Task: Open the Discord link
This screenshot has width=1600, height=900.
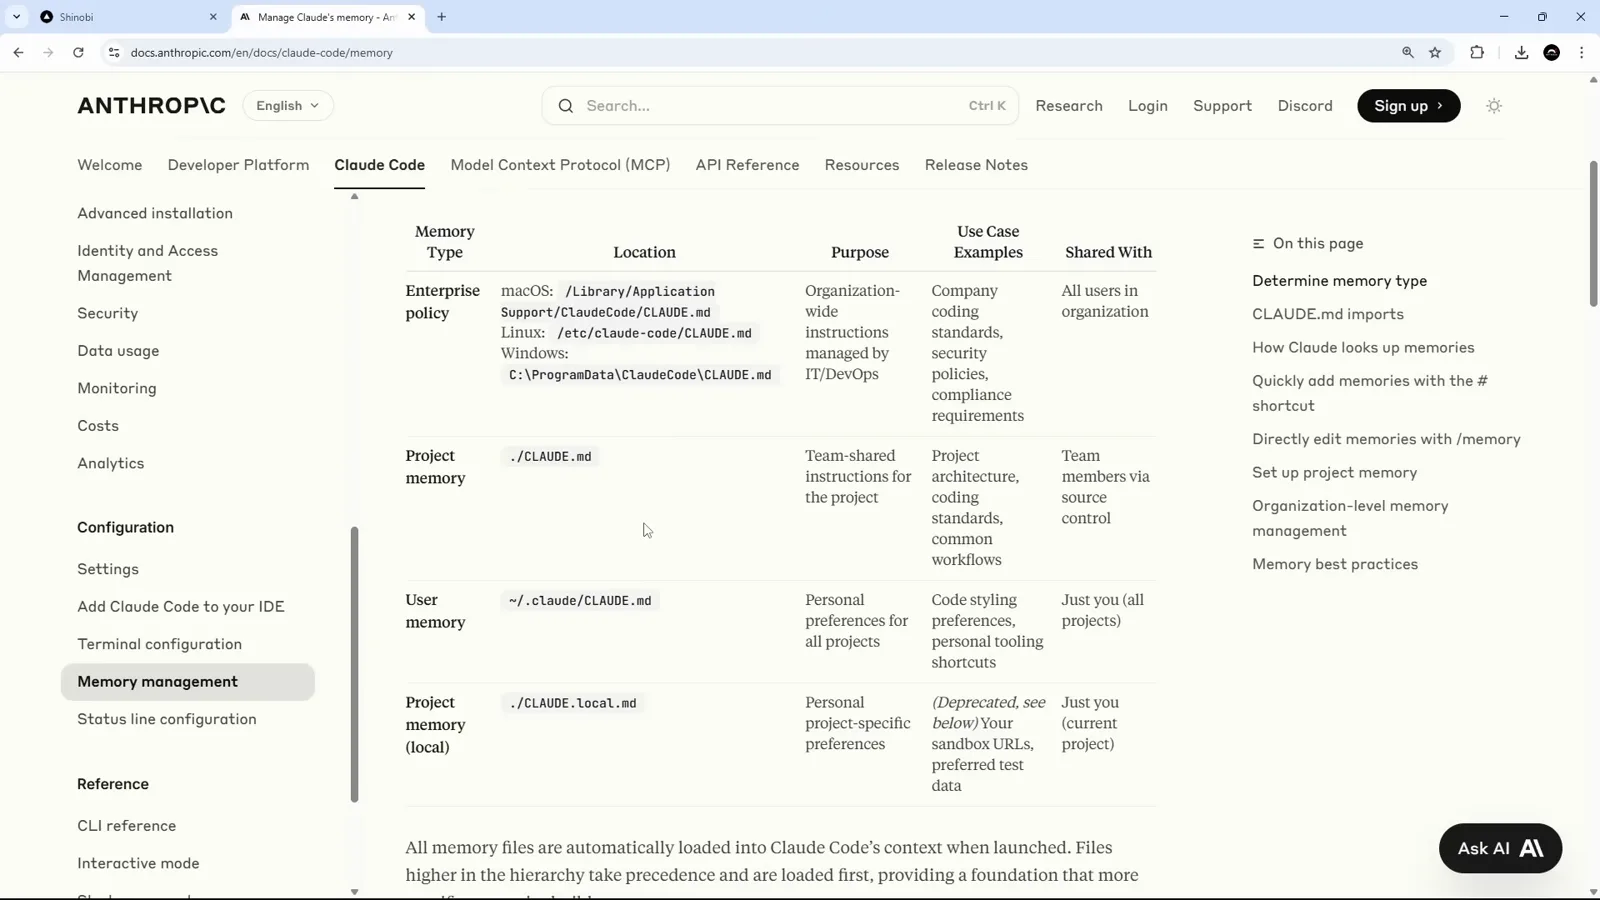Action: coord(1305,105)
